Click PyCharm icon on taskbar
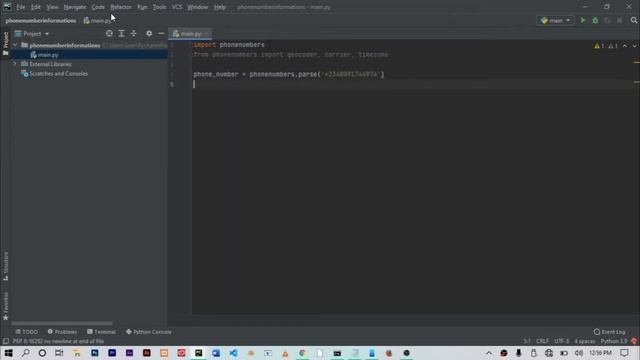 tap(198, 353)
